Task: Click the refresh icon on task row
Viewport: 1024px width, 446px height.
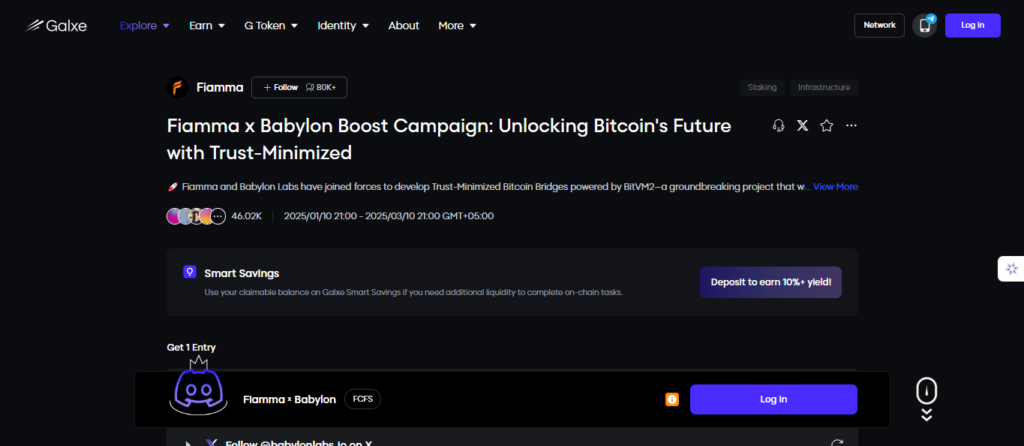Action: pyautogui.click(x=837, y=442)
